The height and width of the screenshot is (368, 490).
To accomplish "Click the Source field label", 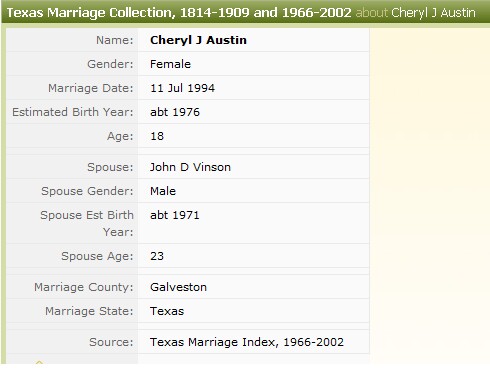I will pos(111,342).
